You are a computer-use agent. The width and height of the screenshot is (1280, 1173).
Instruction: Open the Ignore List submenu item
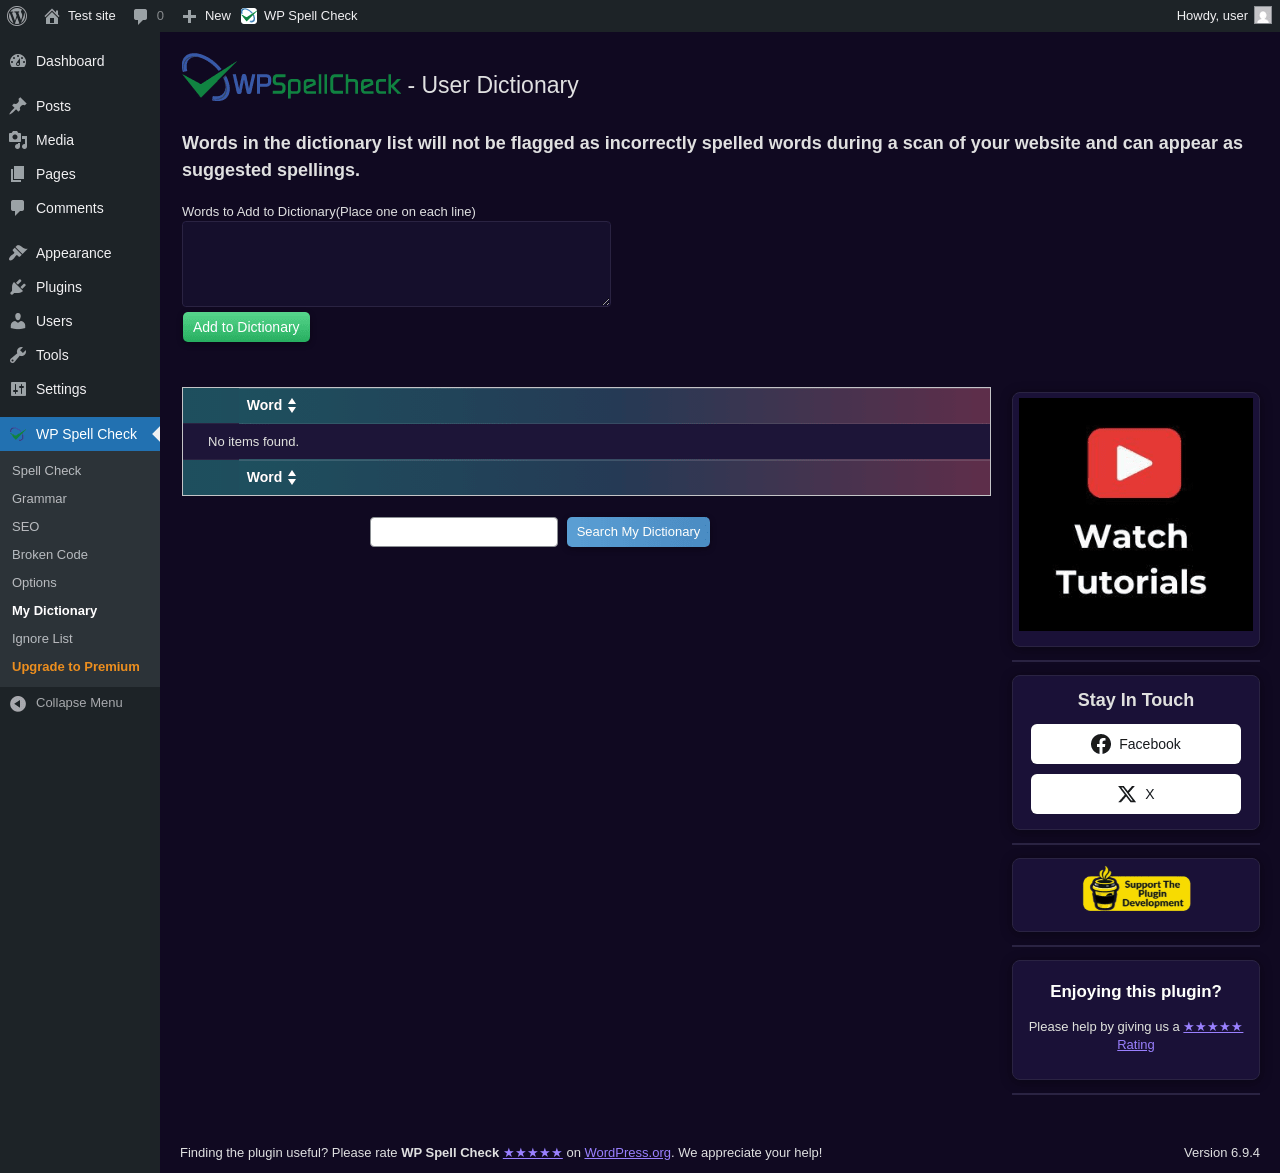tap(42, 639)
